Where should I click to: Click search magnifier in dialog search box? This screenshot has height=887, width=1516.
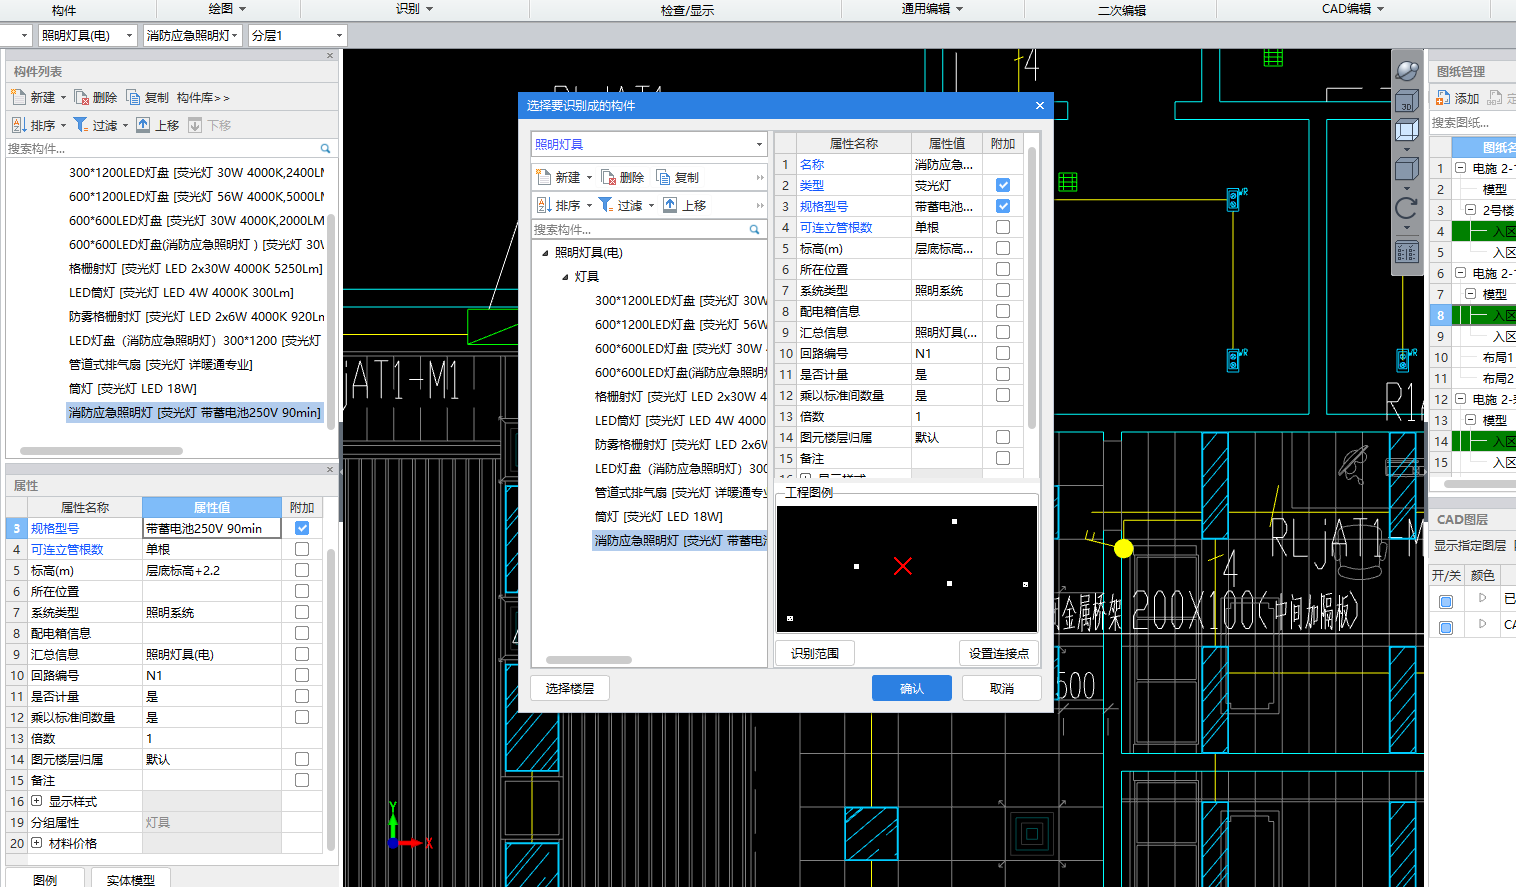755,229
